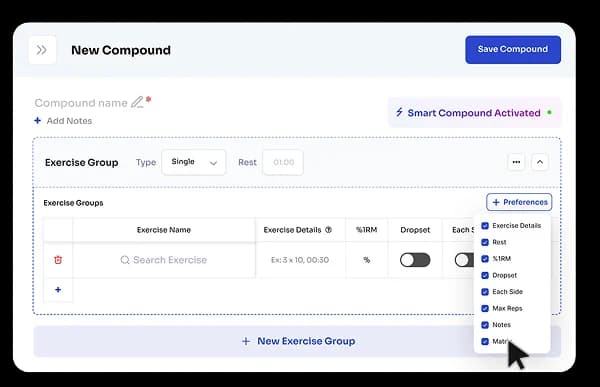The width and height of the screenshot is (600, 387).
Task: Click the Exercise Details help icon
Action: [x=328, y=230]
